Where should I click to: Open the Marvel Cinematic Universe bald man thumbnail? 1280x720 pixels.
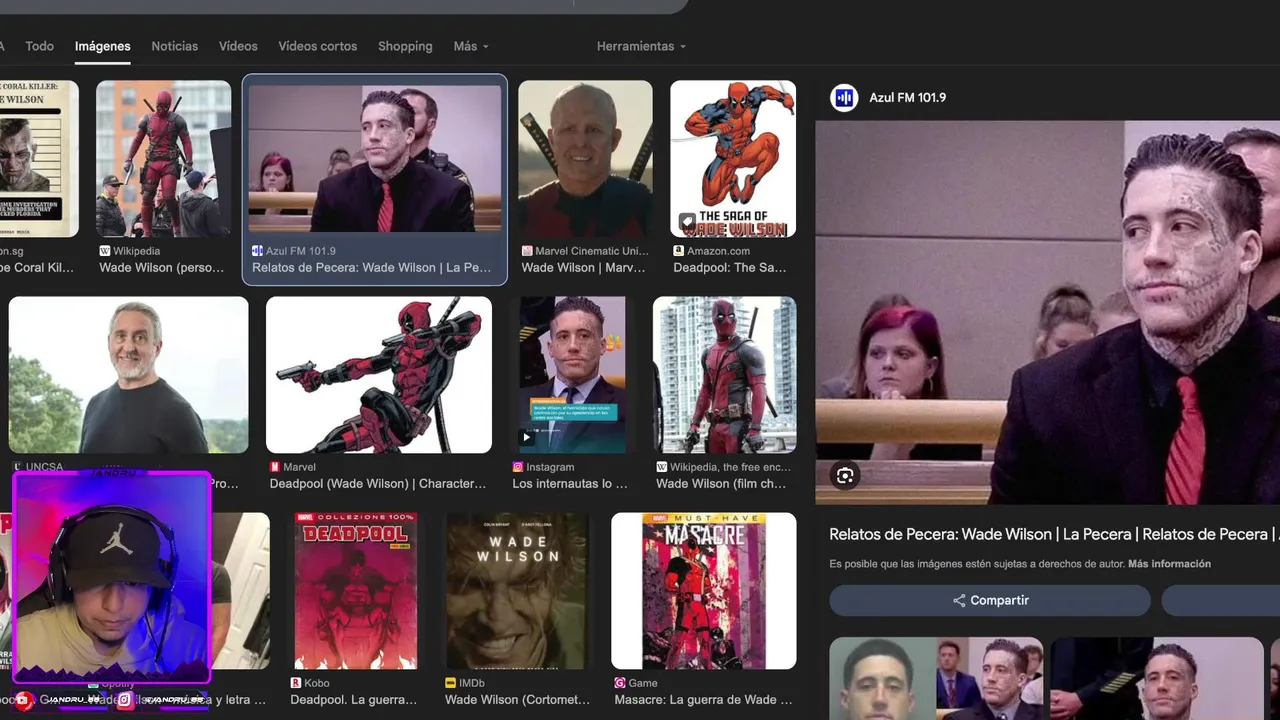click(585, 159)
